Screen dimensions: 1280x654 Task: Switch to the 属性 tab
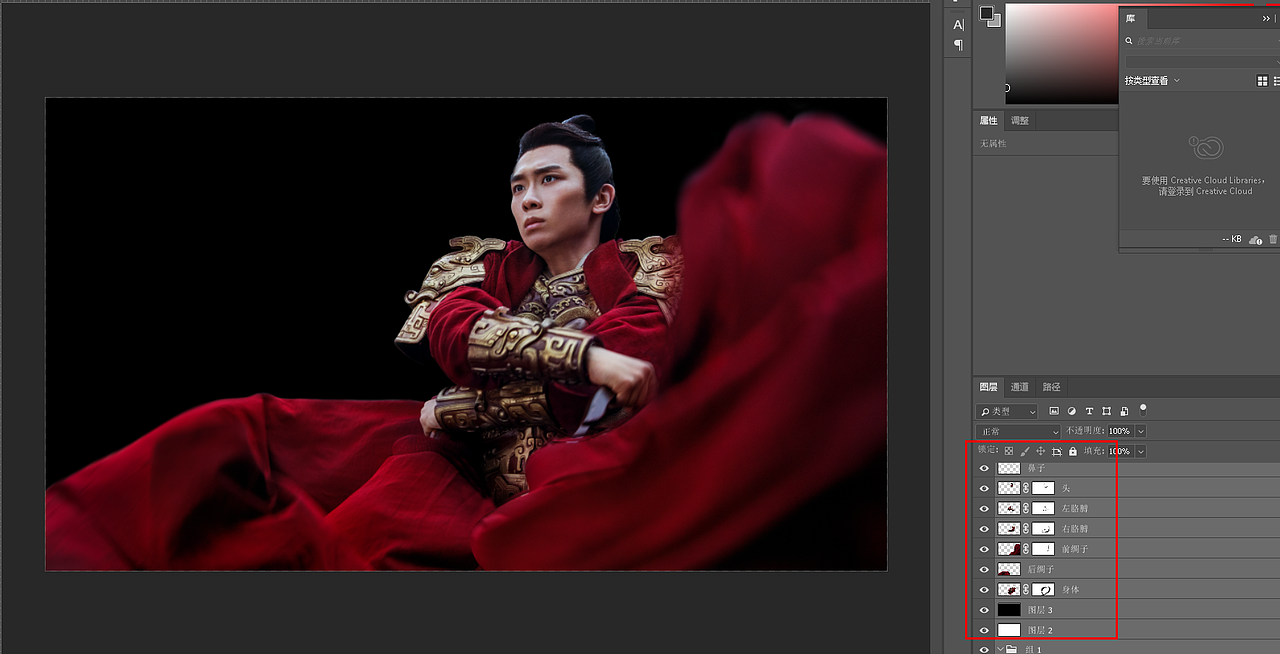pyautogui.click(x=988, y=120)
